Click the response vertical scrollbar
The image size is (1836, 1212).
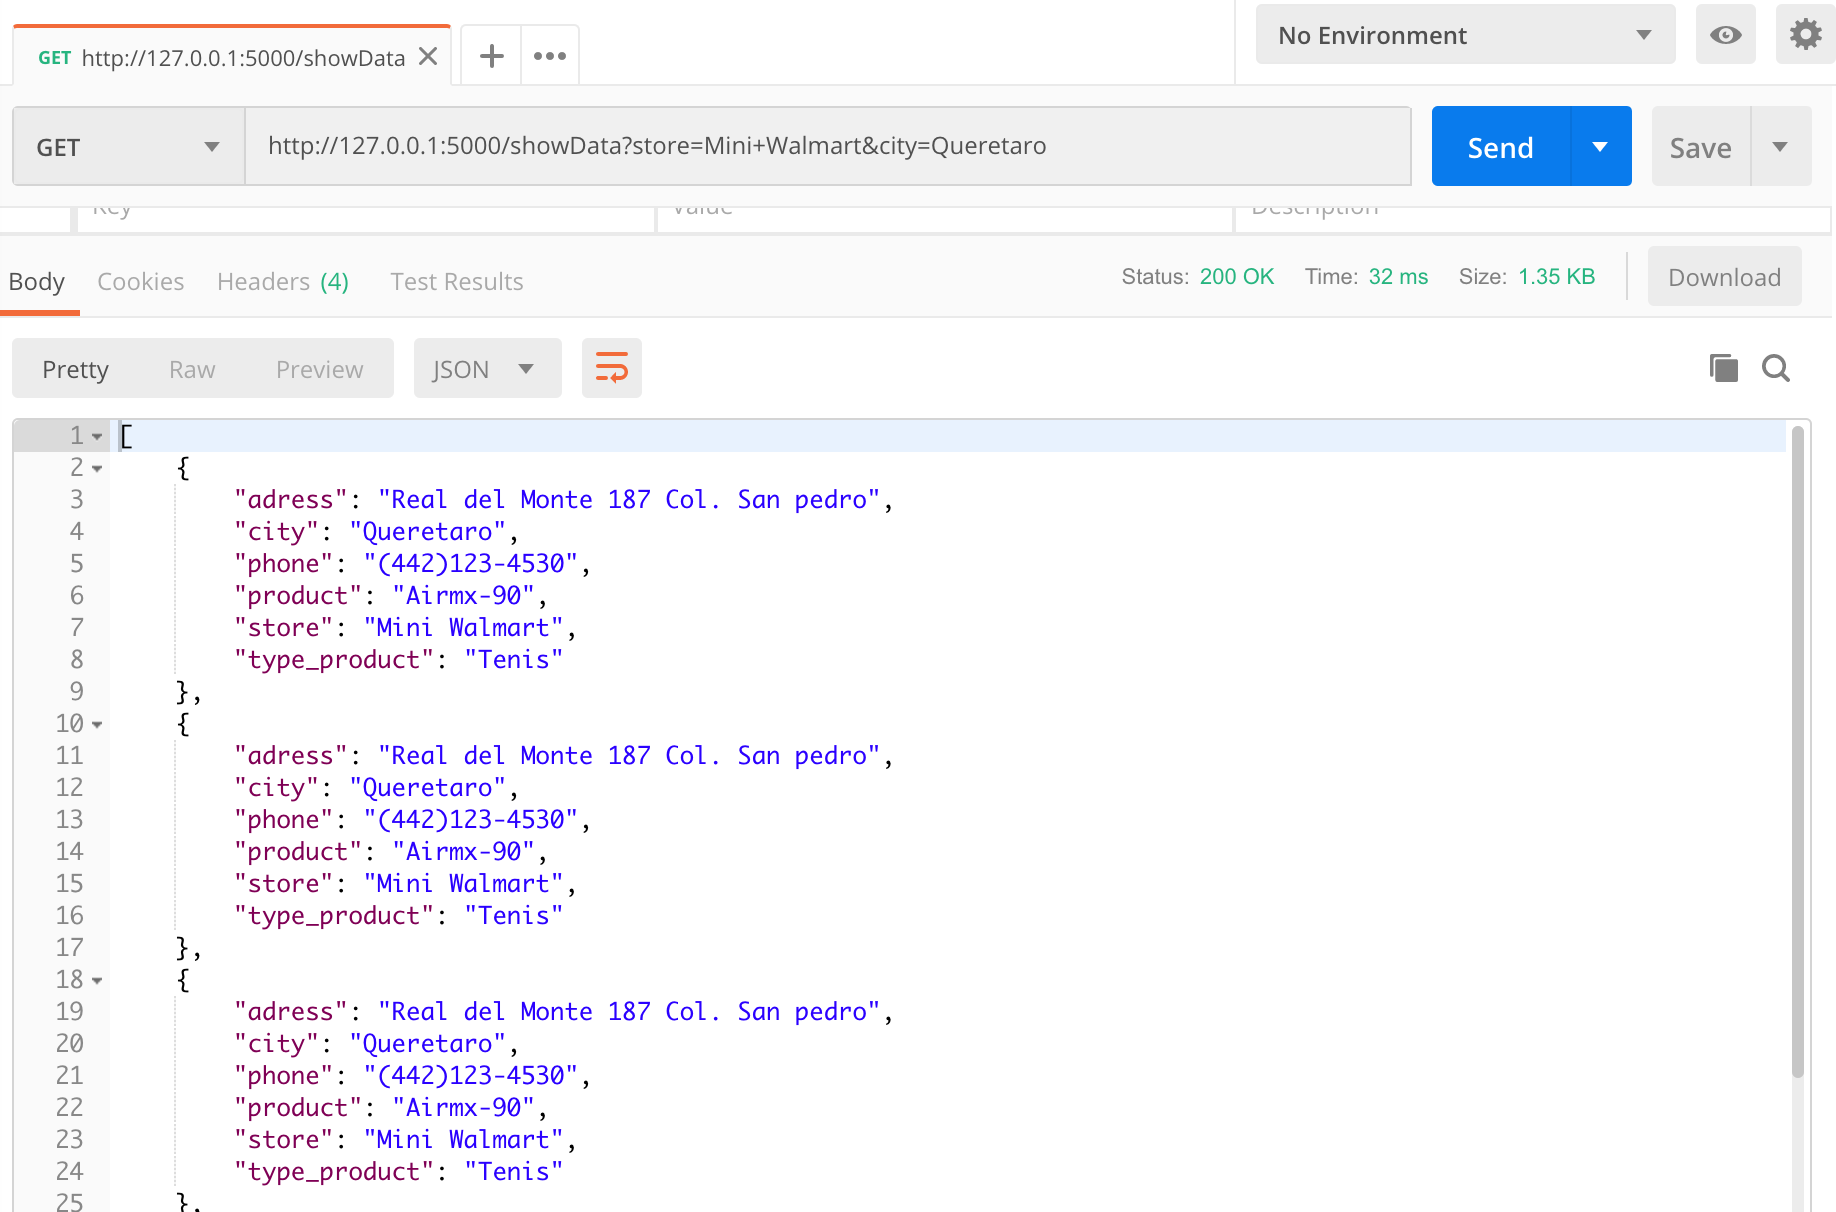click(1797, 750)
